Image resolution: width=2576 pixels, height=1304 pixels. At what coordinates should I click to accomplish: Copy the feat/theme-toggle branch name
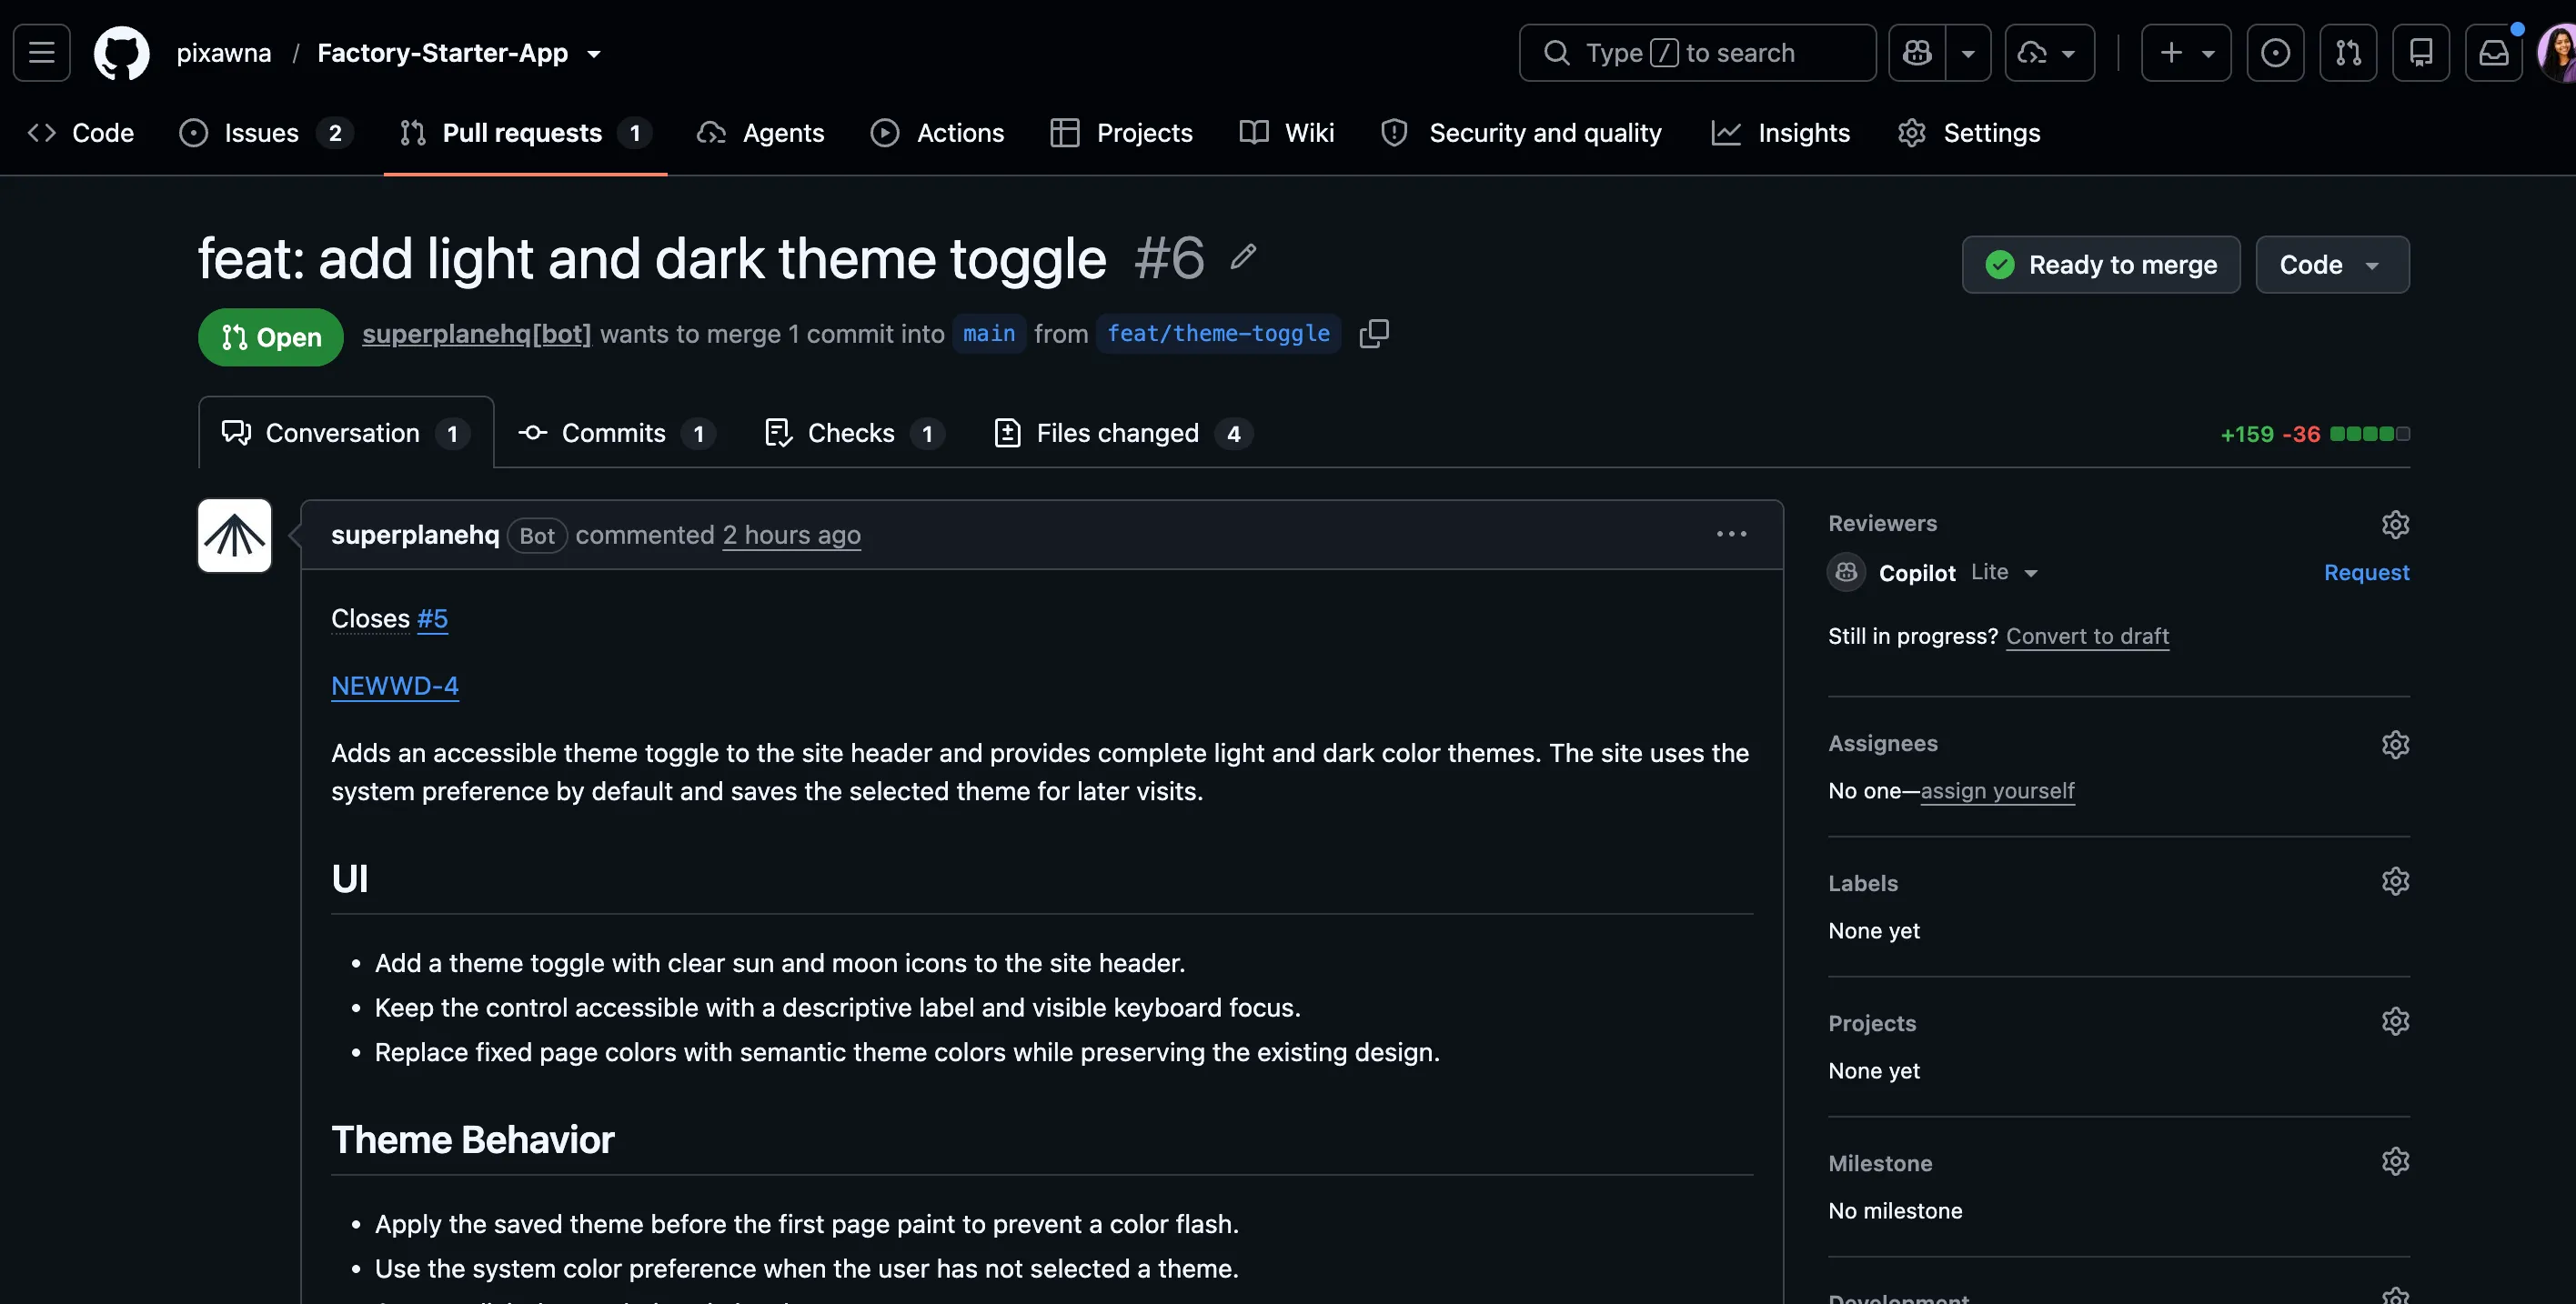tap(1374, 334)
